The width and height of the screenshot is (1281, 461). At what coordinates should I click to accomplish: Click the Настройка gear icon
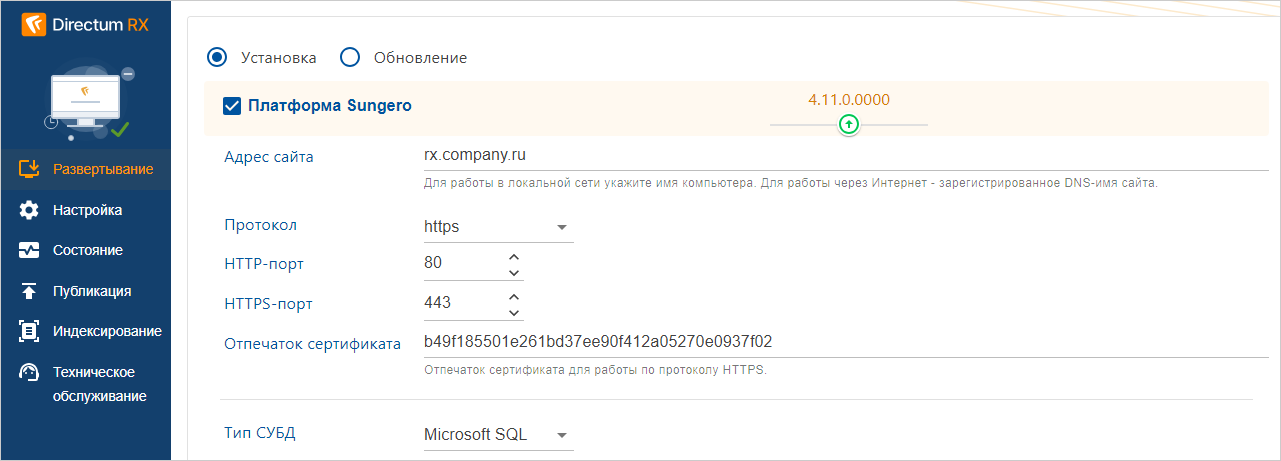29,210
